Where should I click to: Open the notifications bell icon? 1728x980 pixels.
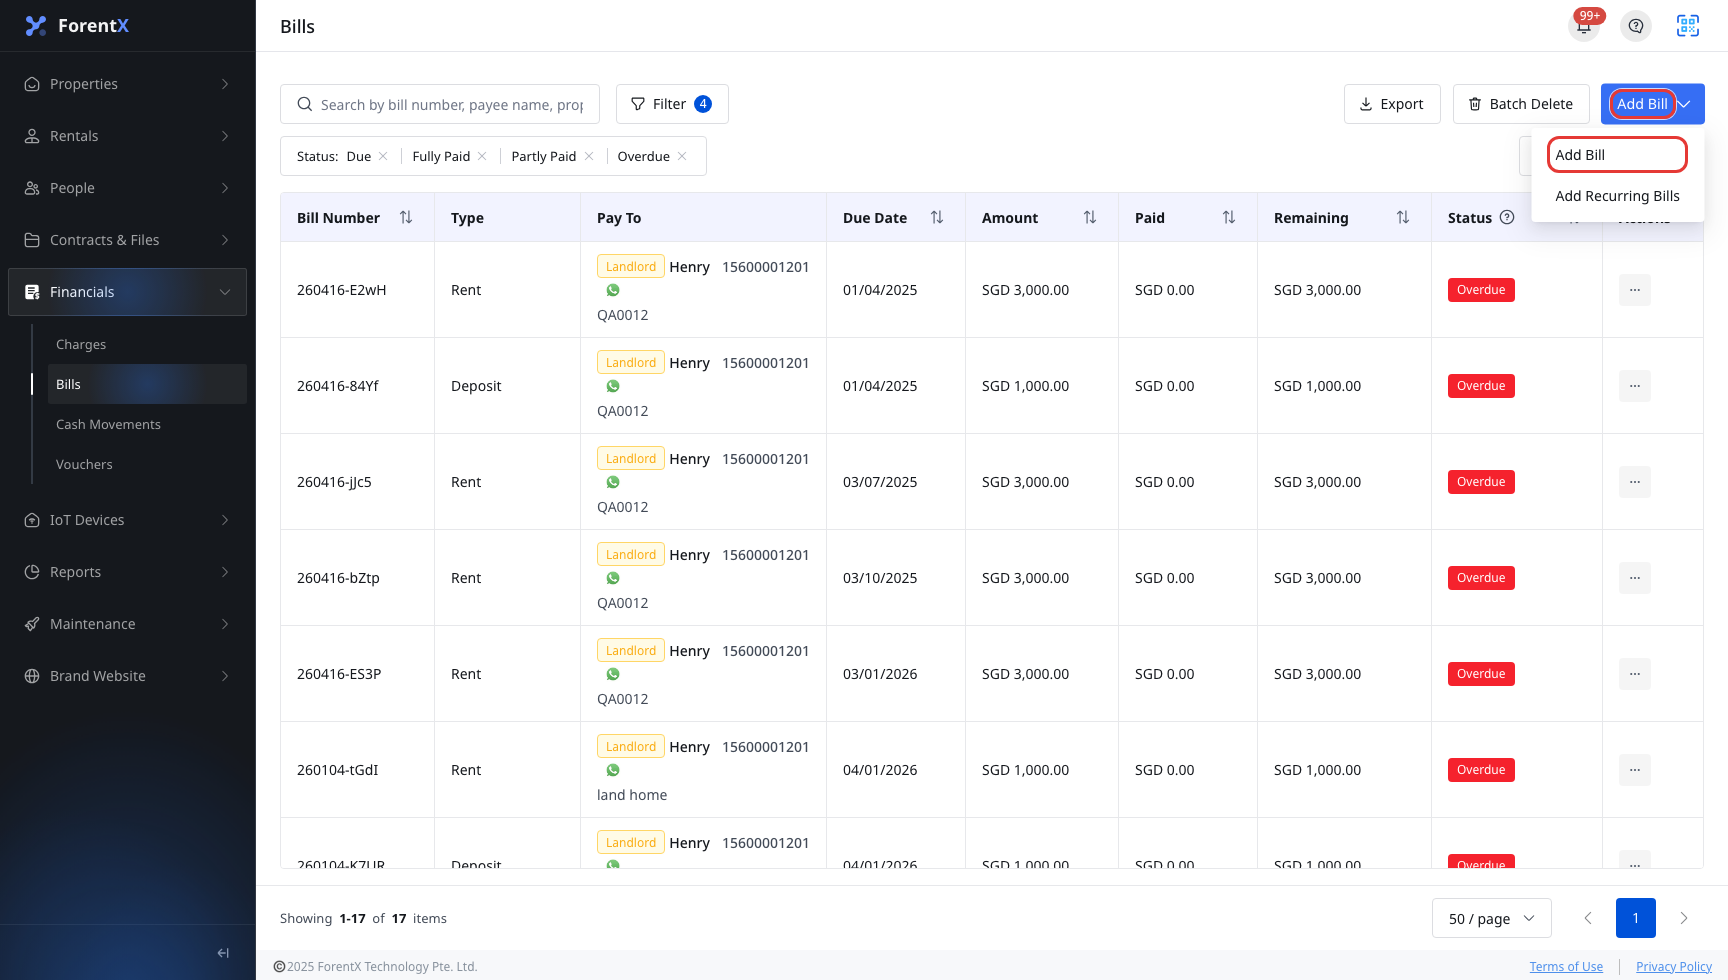pos(1584,26)
